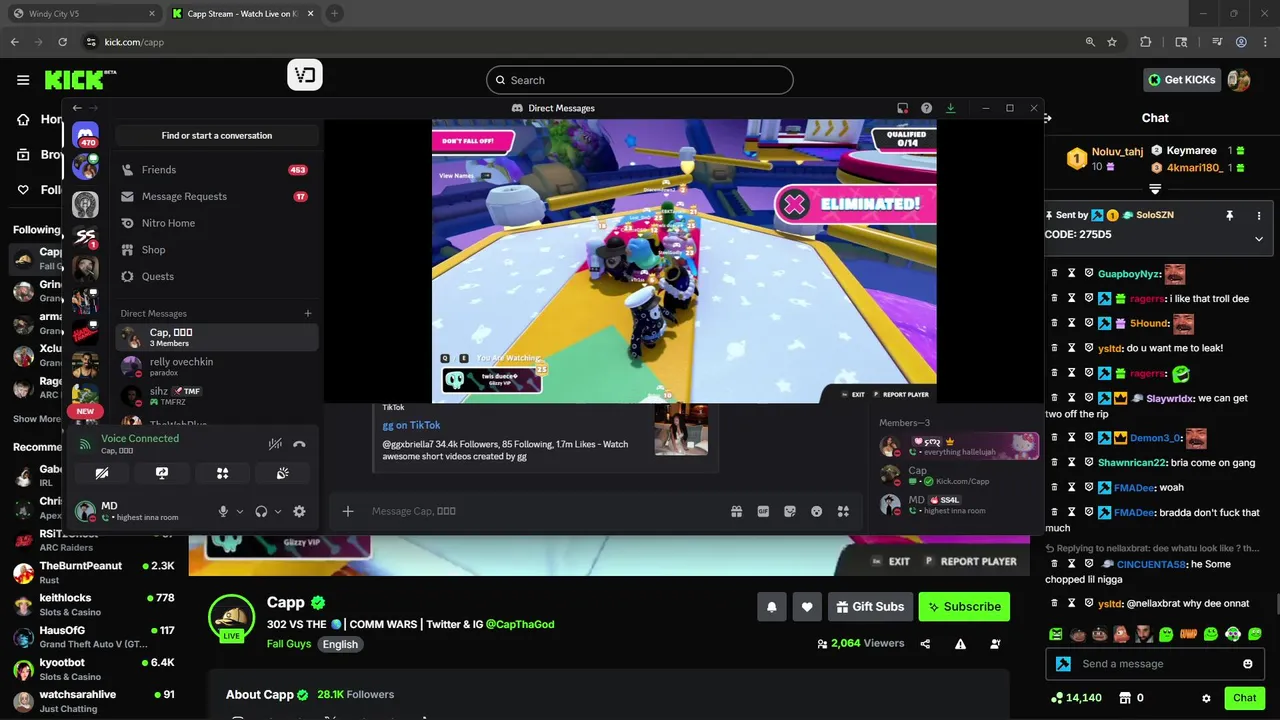Viewport: 1280px width, 720px height.
Task: Disconnect from the voice call
Action: tap(299, 444)
